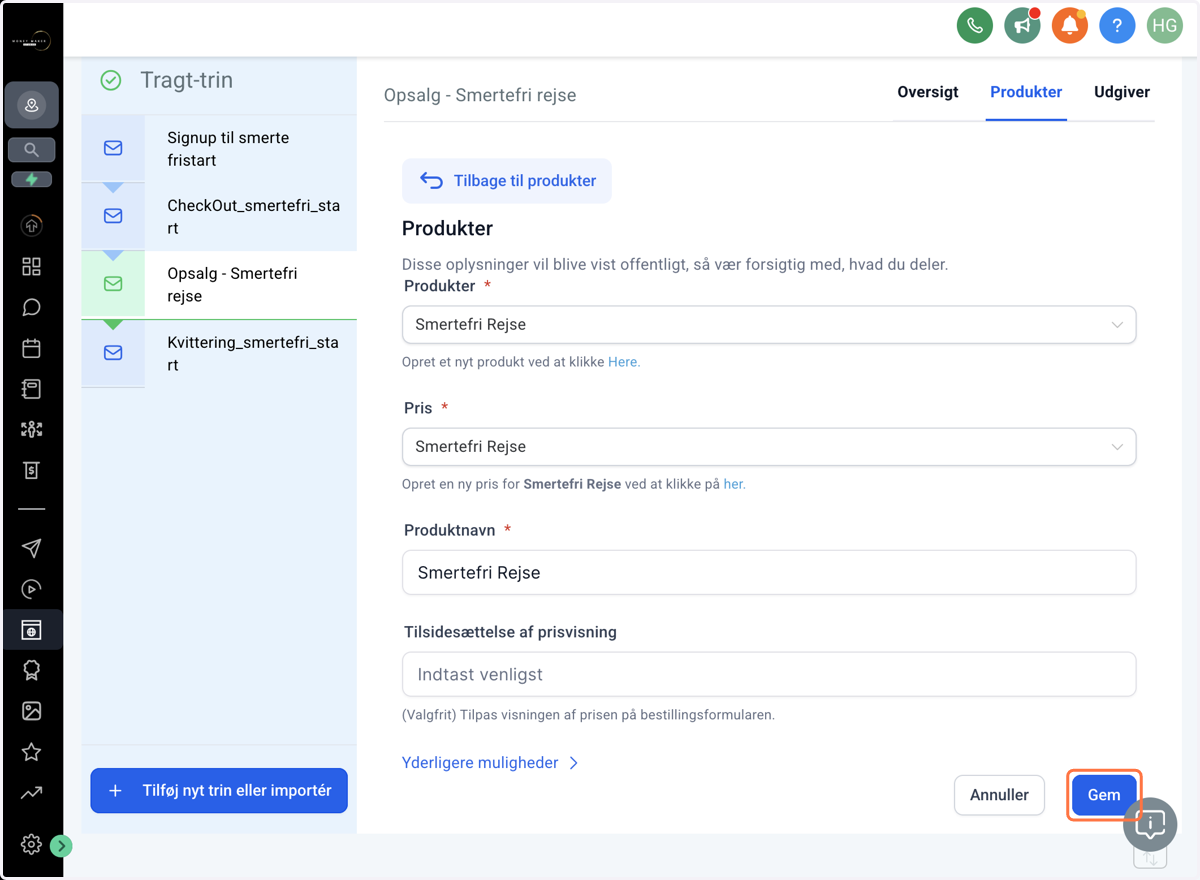
Task: Click the green mail icon for Opsalg step
Action: point(113,284)
